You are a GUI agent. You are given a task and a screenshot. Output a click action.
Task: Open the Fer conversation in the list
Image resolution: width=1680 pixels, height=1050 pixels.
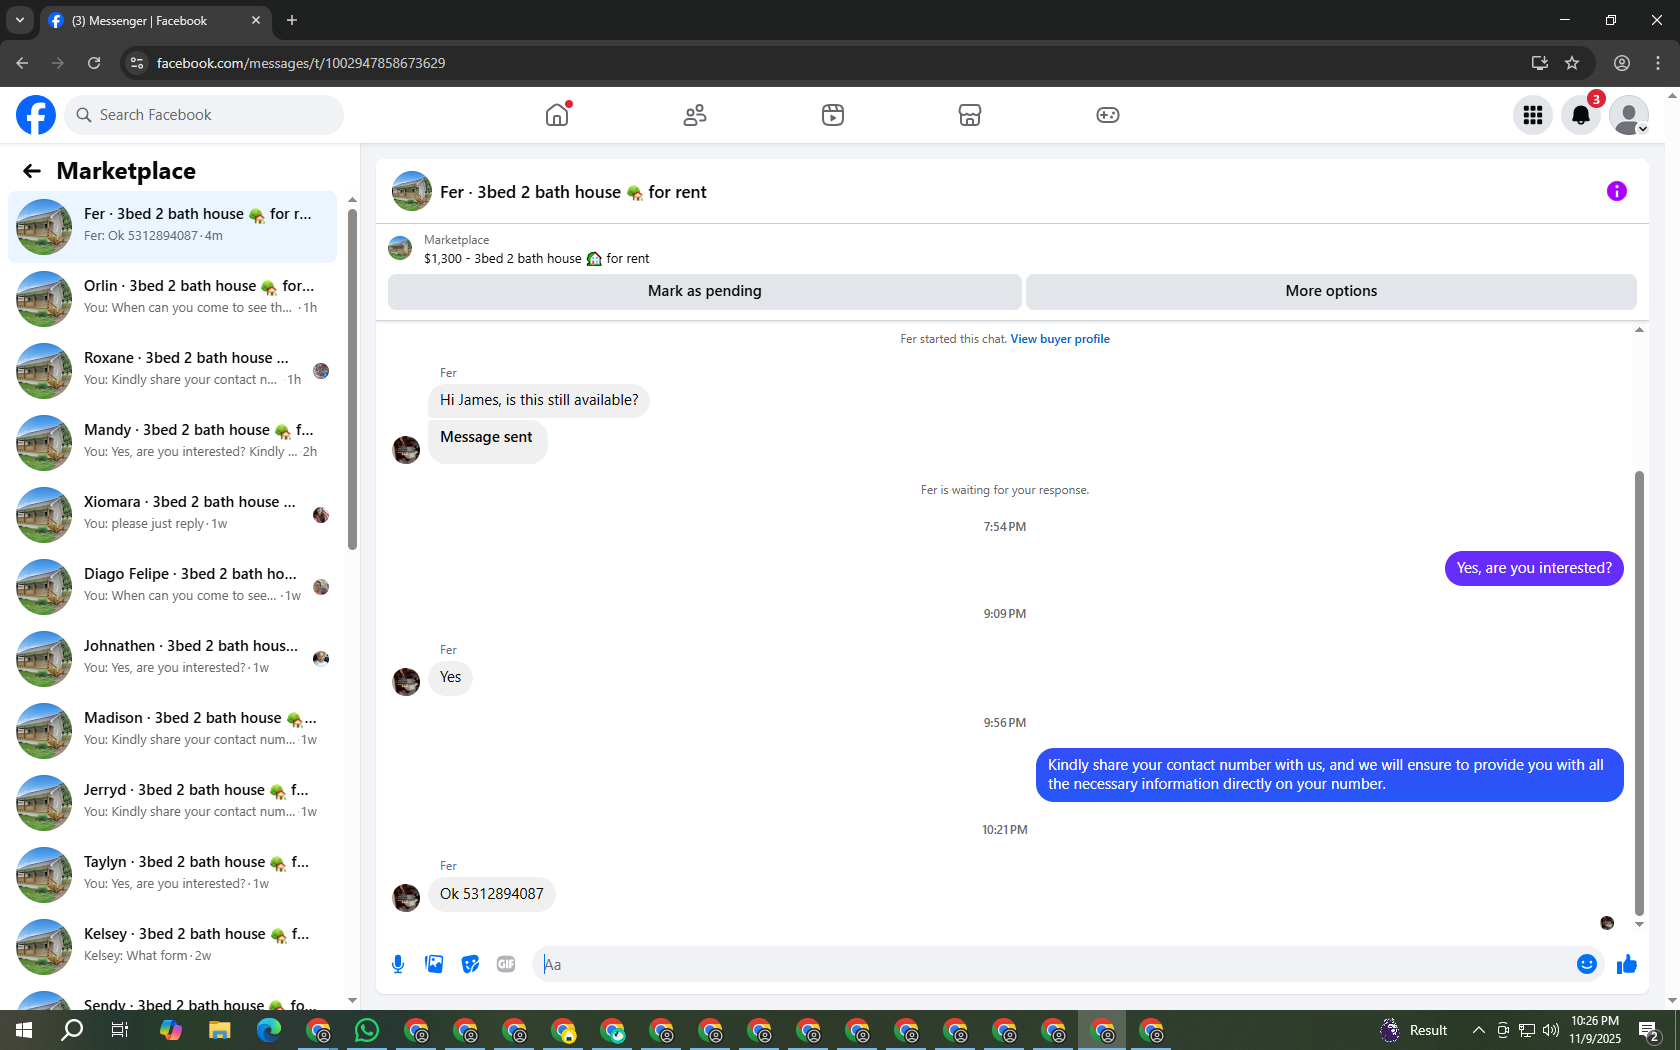click(172, 227)
